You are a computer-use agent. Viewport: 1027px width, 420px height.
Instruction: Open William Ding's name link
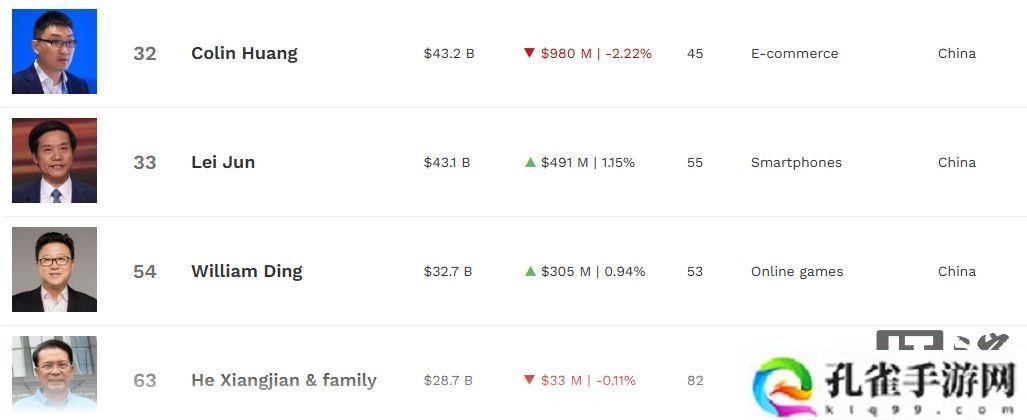(246, 272)
